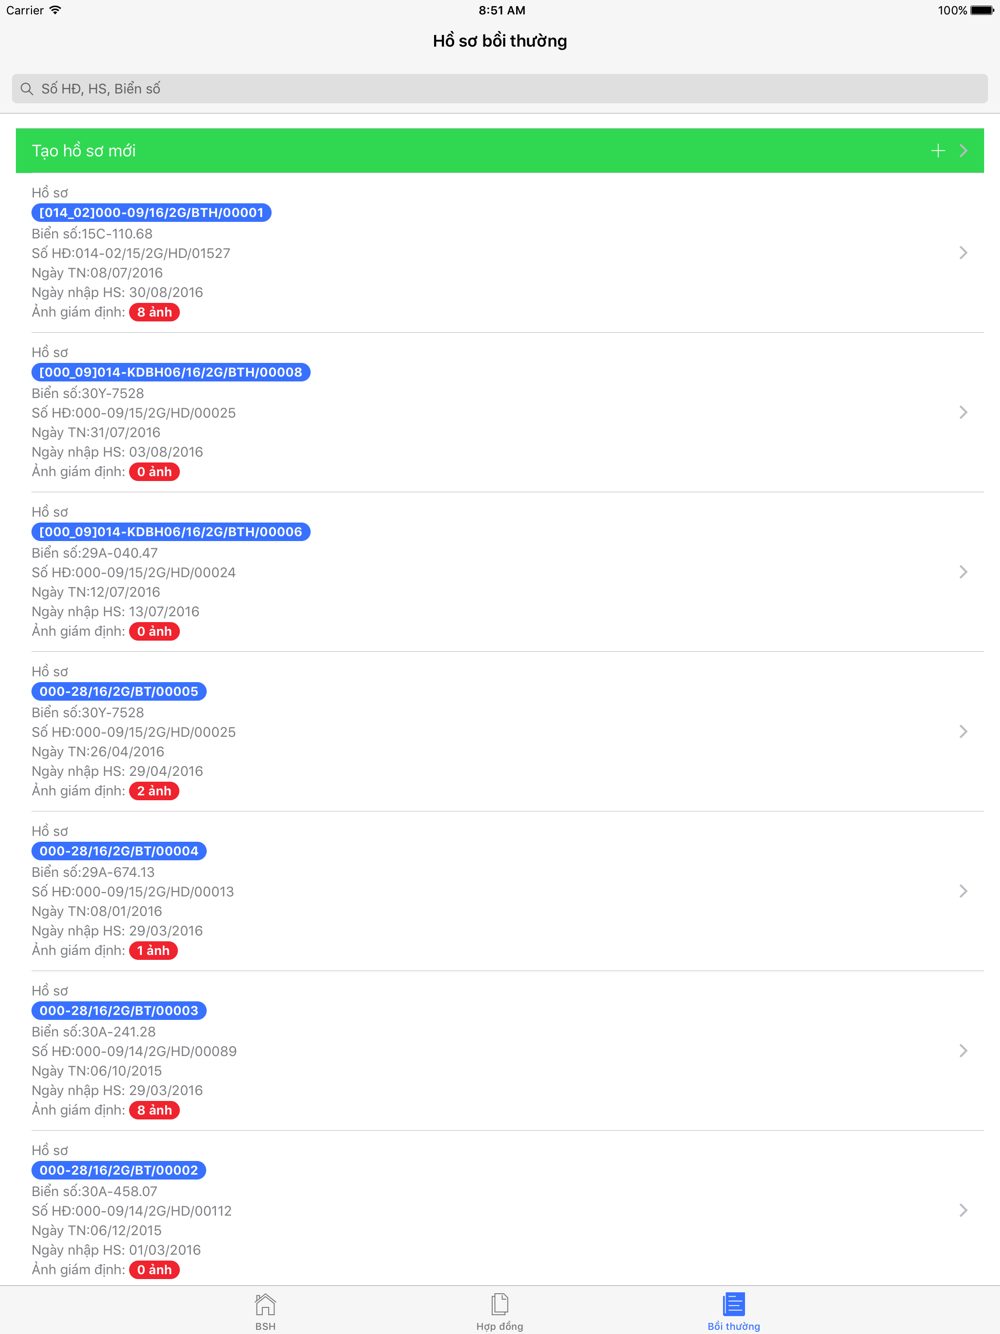Select record tag [000_09]014-KDBH06/16/2G/BTH/00006
This screenshot has width=1000, height=1334.
pyautogui.click(x=170, y=532)
